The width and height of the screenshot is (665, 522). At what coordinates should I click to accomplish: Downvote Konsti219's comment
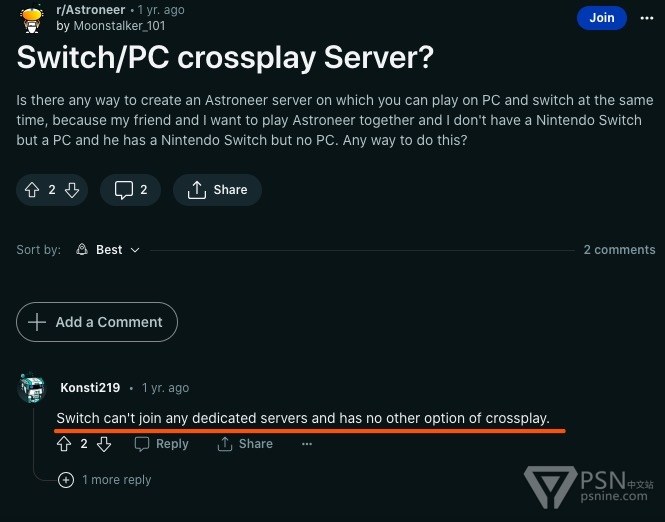104,444
